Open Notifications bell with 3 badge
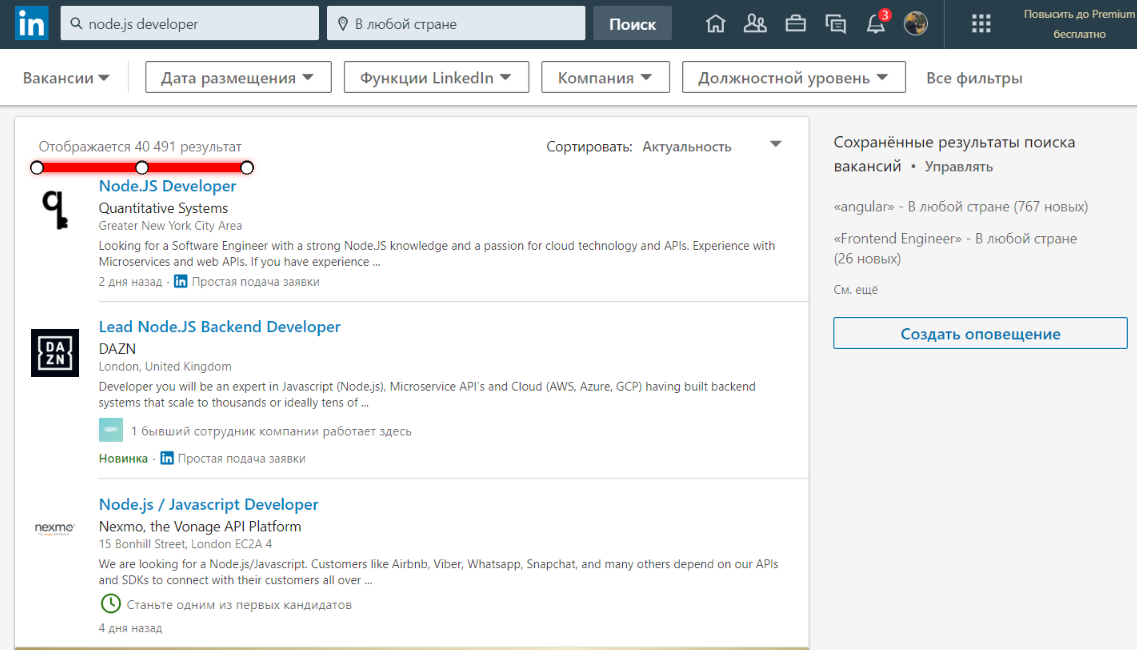This screenshot has height=650, width=1137. pyautogui.click(x=877, y=23)
